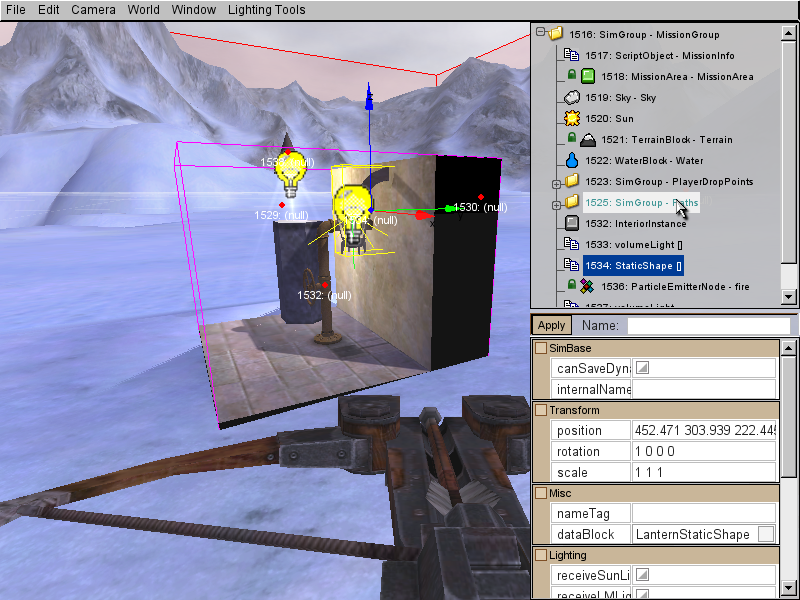Click the position field in Transform
This screenshot has width=800, height=600.
point(703,430)
